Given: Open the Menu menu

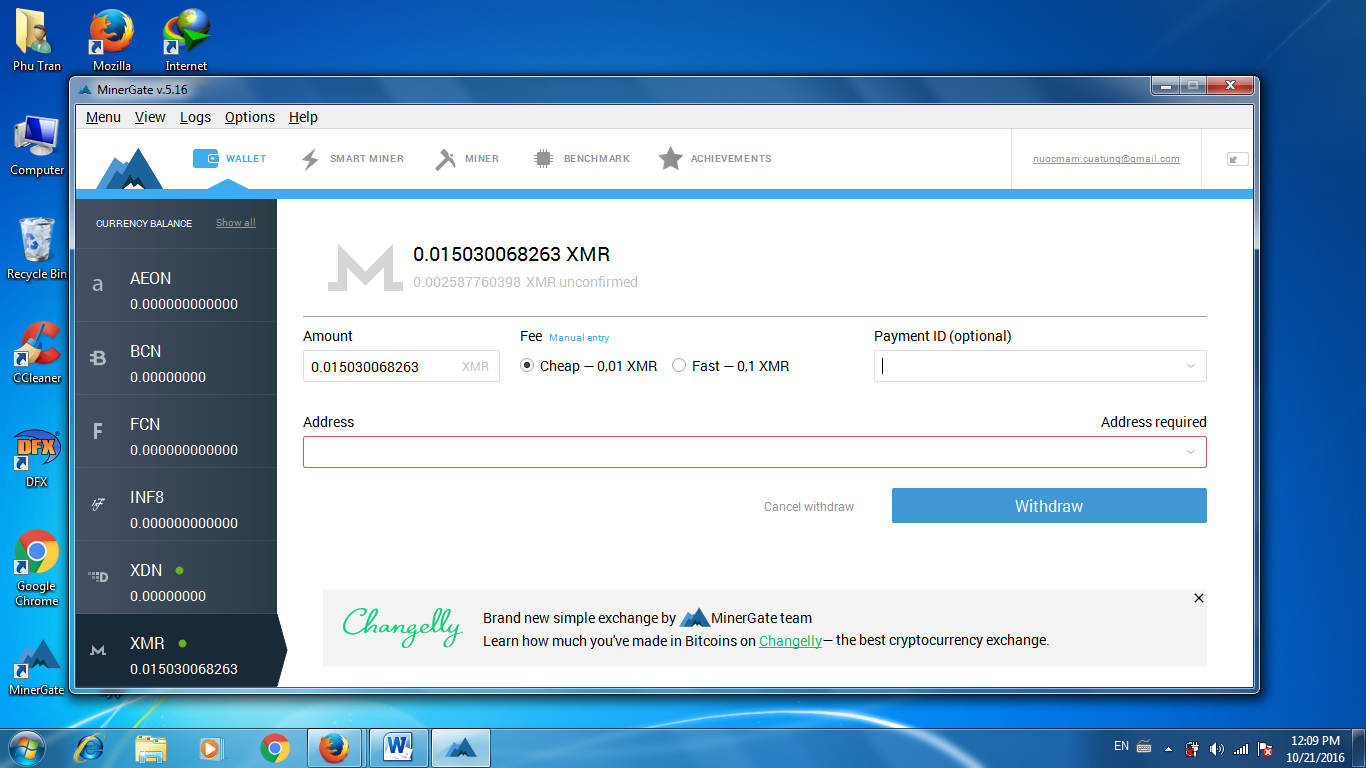Looking at the screenshot, I should point(103,117).
